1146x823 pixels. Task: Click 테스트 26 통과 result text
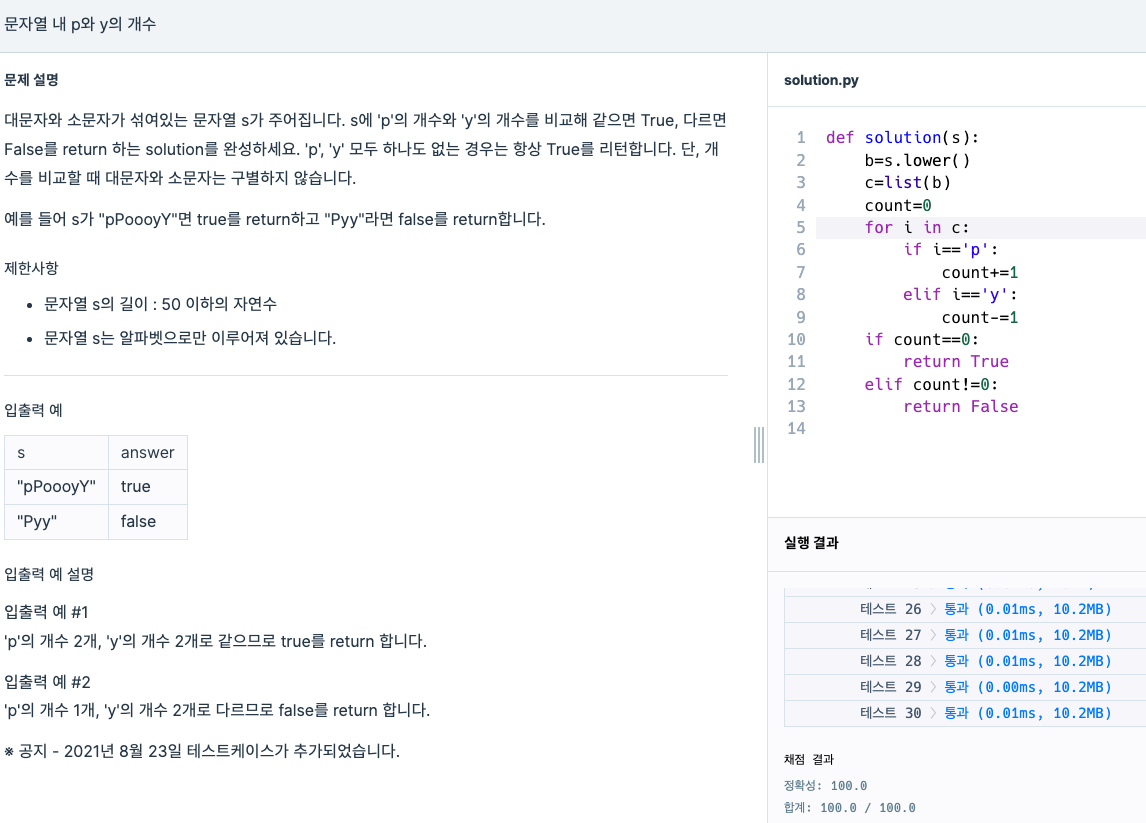1028,609
